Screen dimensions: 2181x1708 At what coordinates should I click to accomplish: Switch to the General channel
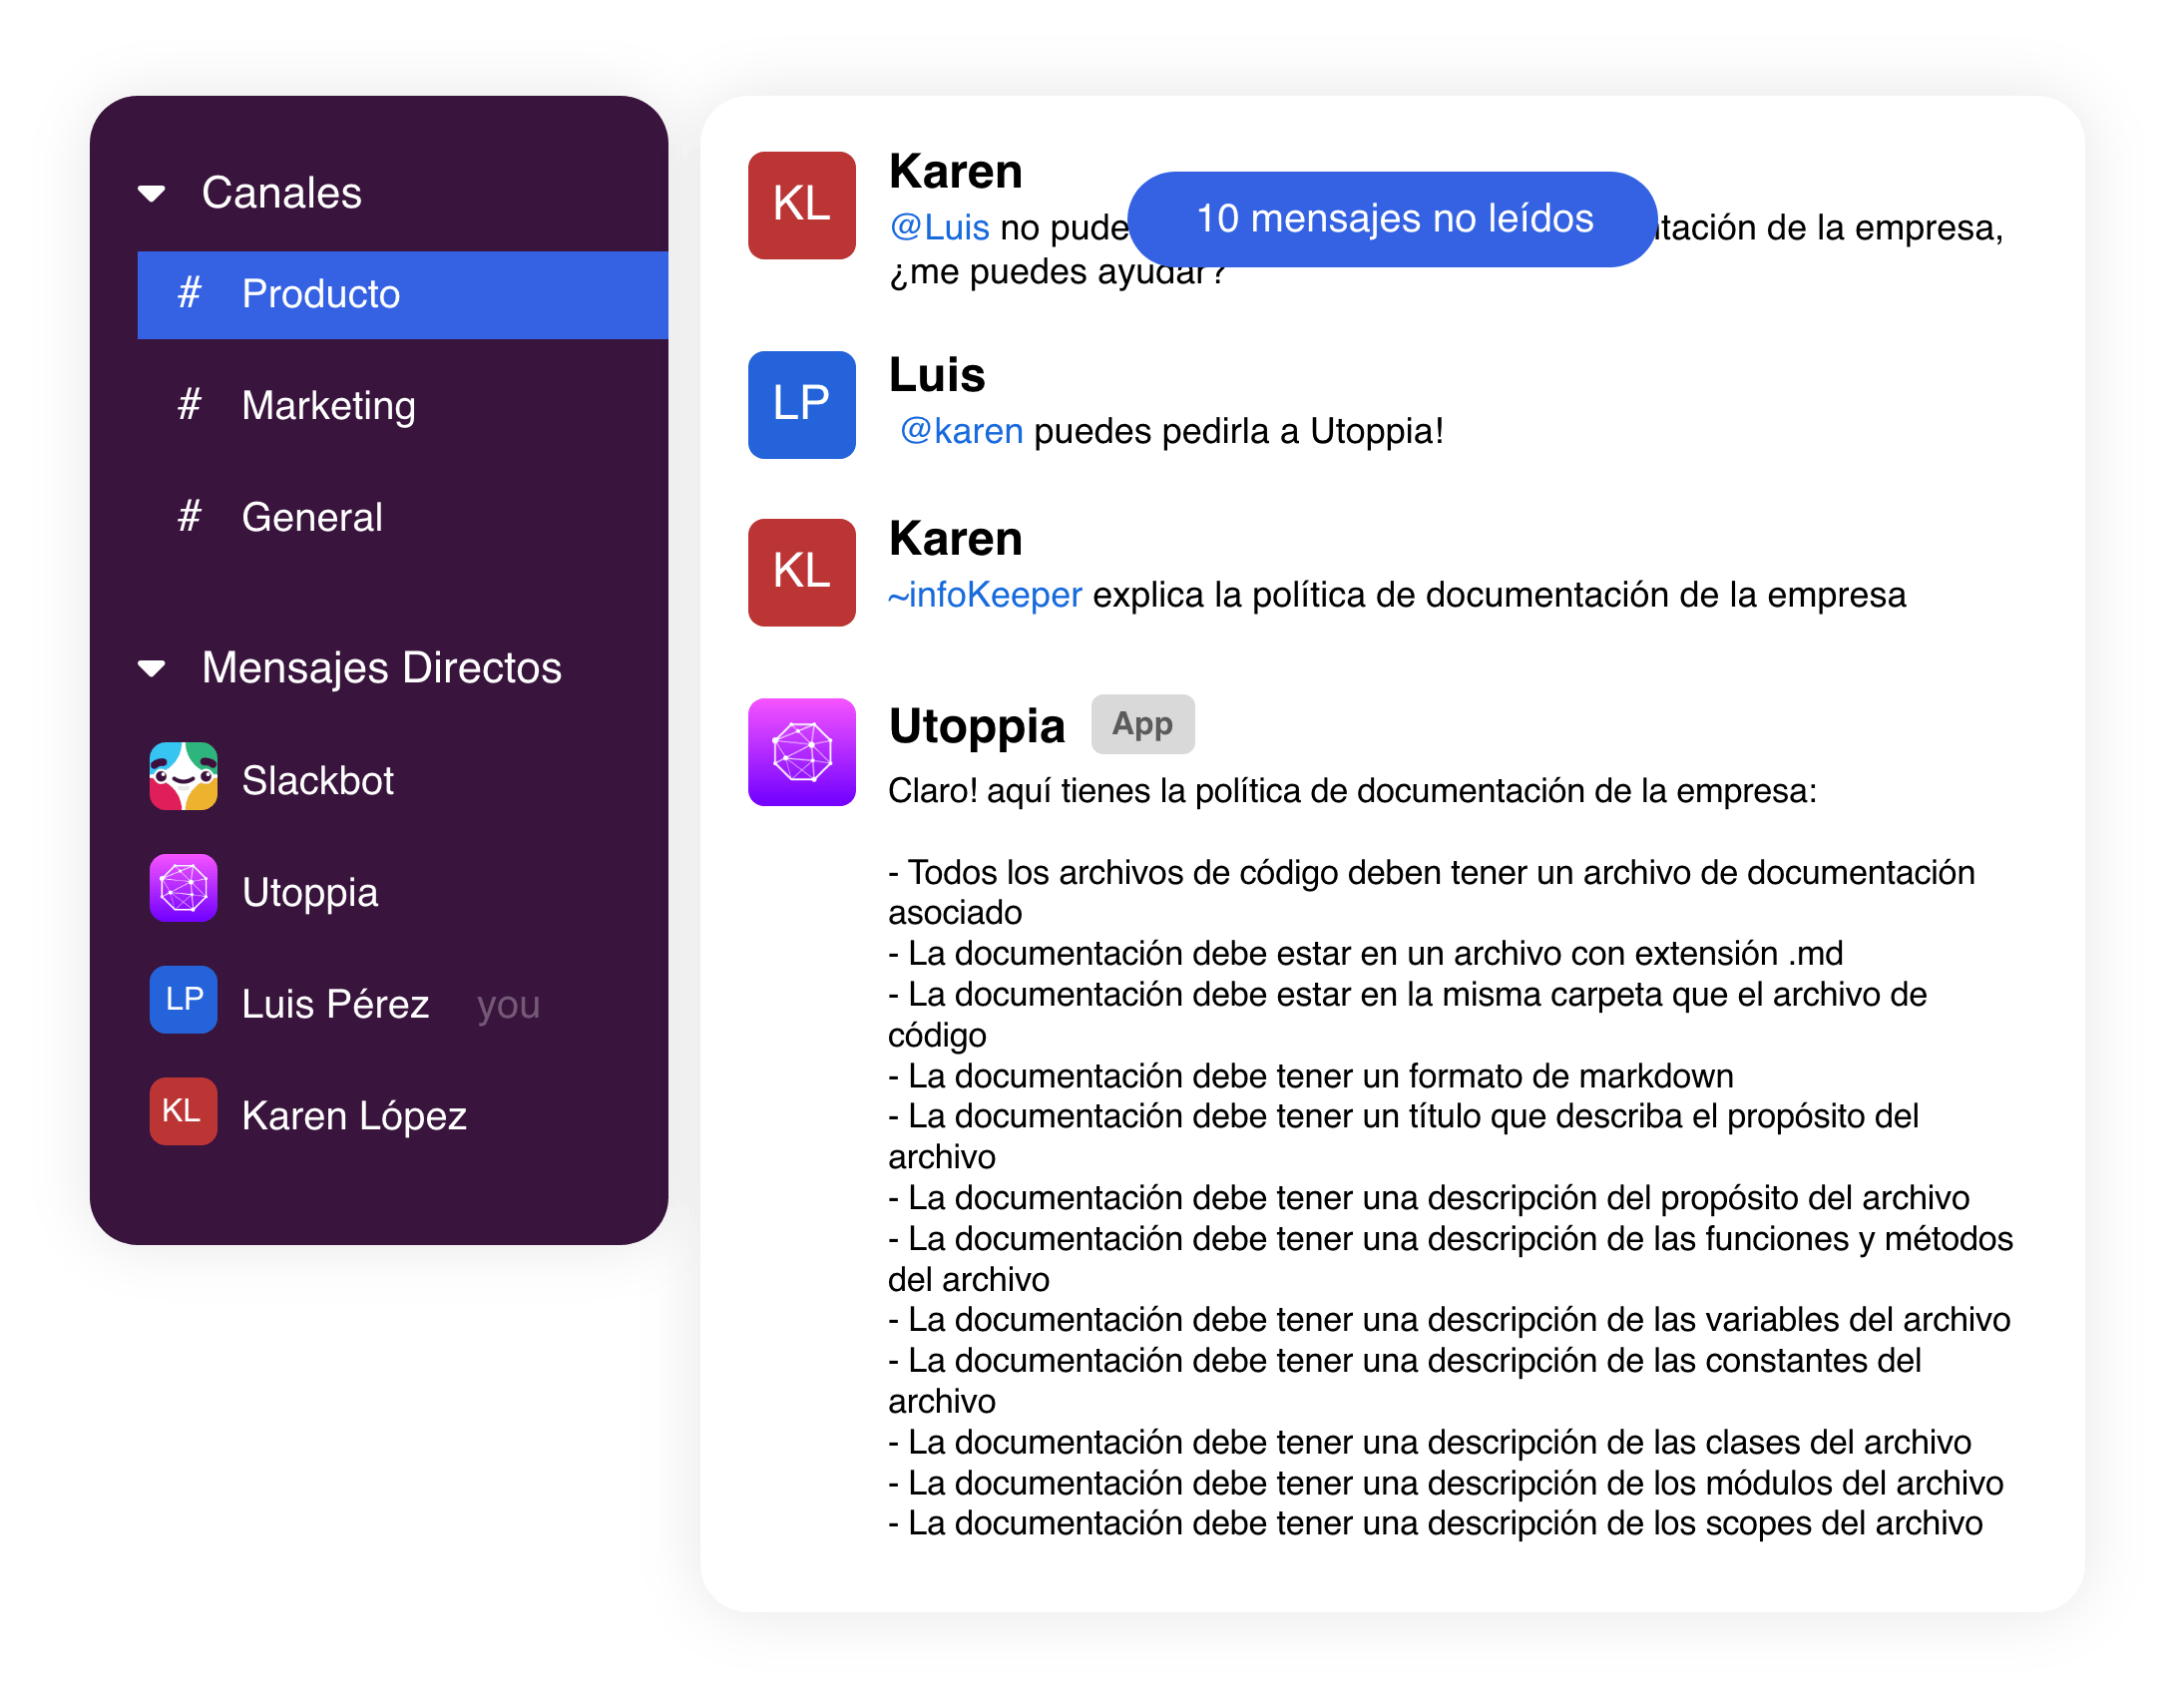pos(312,518)
